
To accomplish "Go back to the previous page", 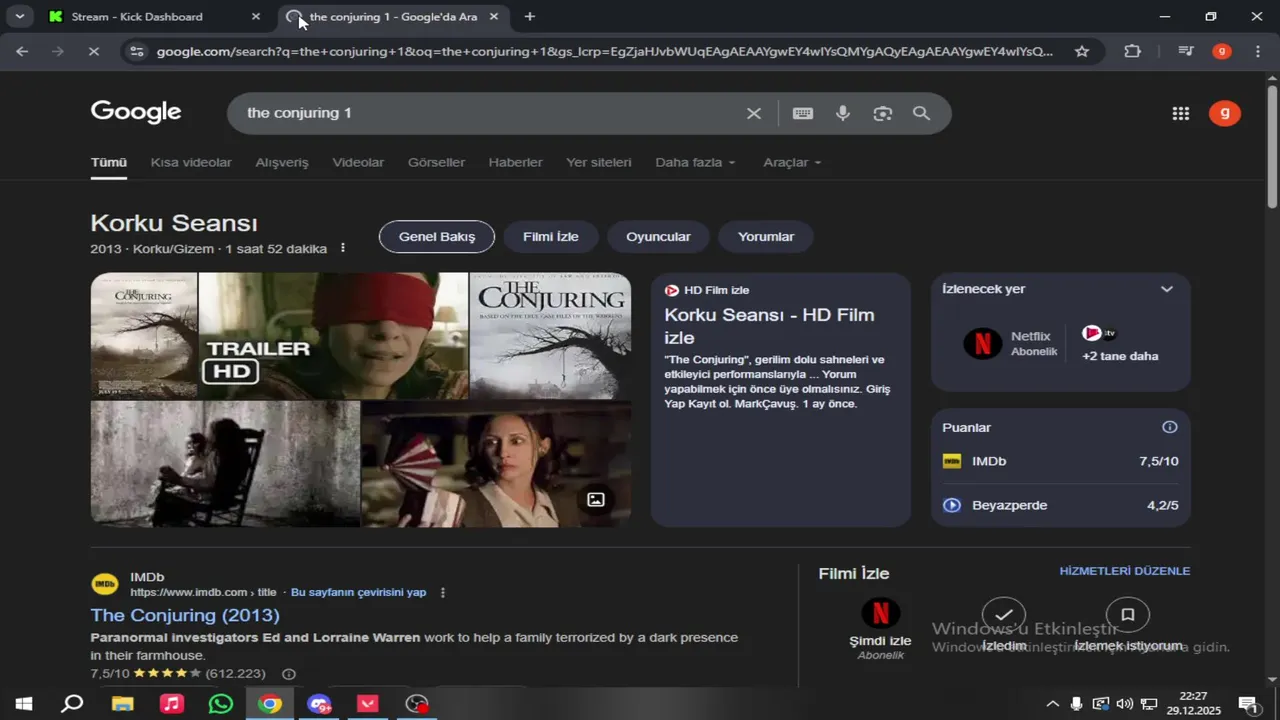I will pos(22,51).
